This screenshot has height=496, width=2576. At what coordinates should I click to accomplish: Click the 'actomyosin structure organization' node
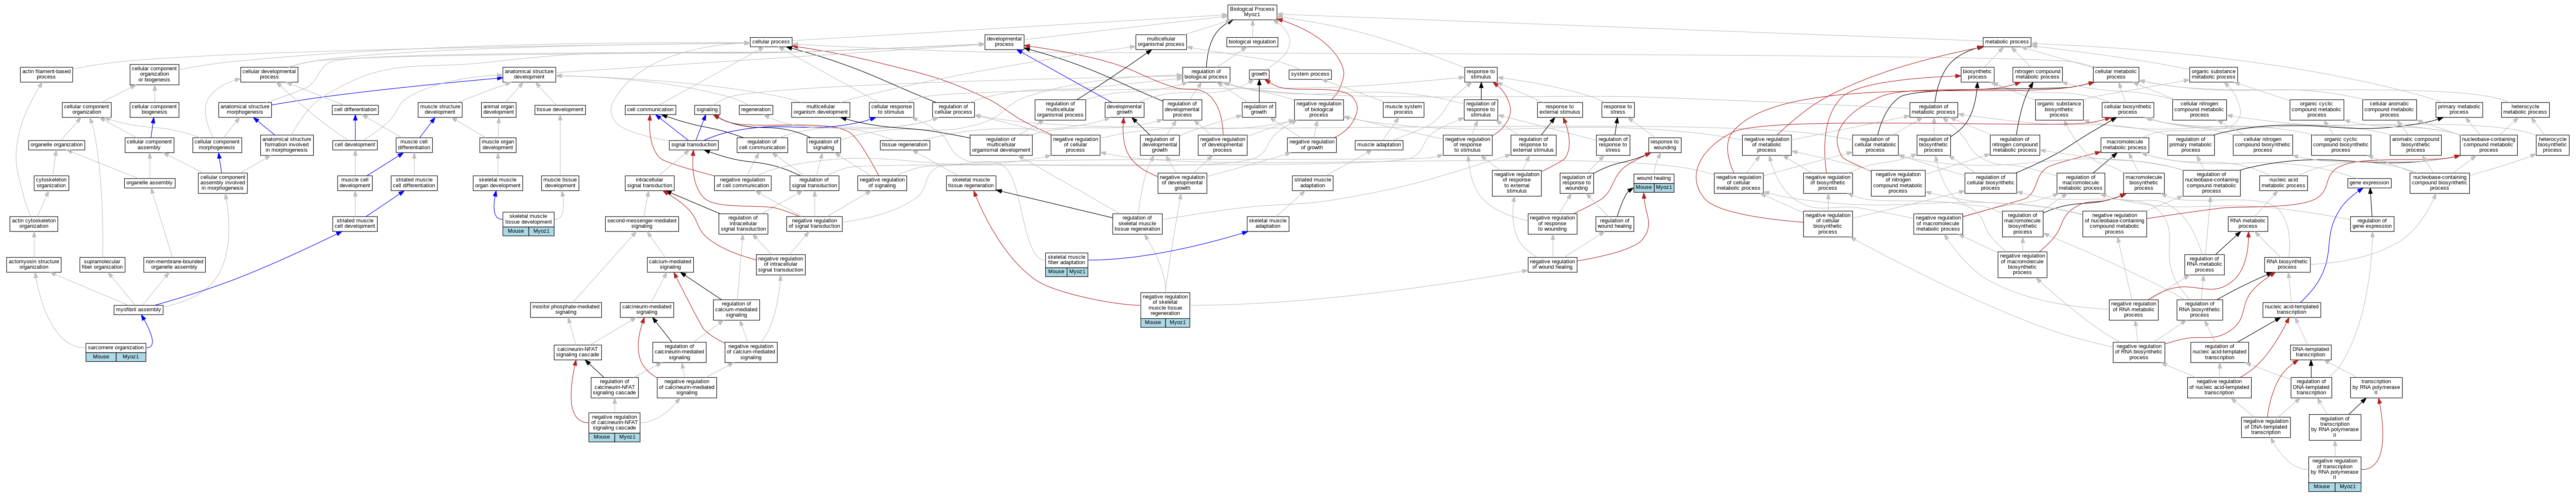(x=34, y=265)
